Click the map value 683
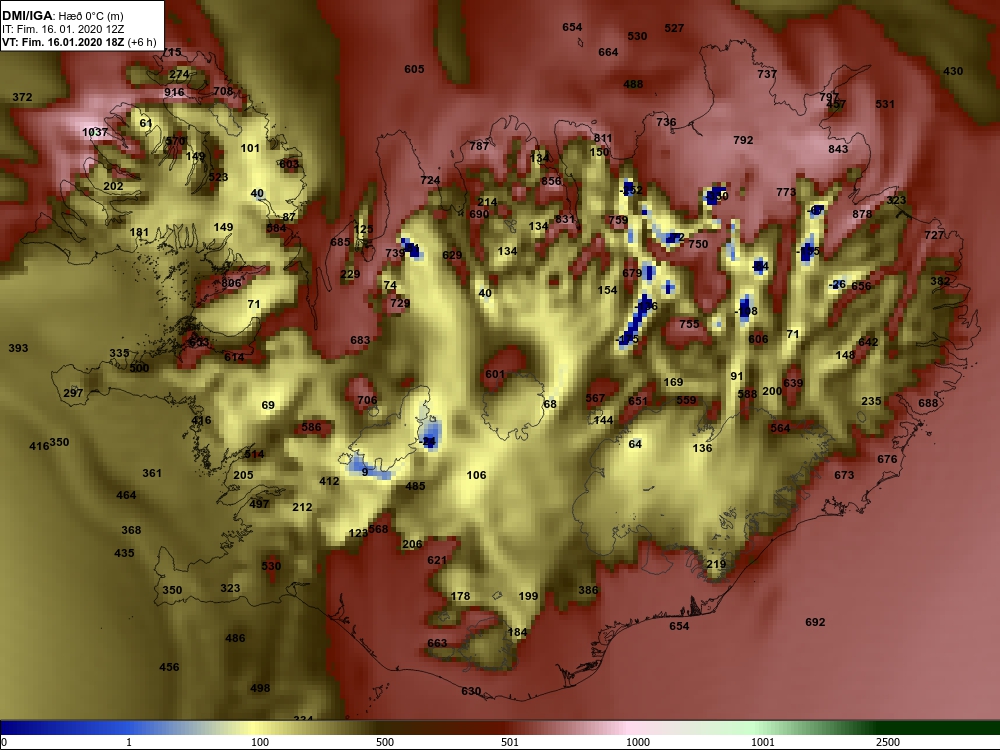 click(360, 341)
